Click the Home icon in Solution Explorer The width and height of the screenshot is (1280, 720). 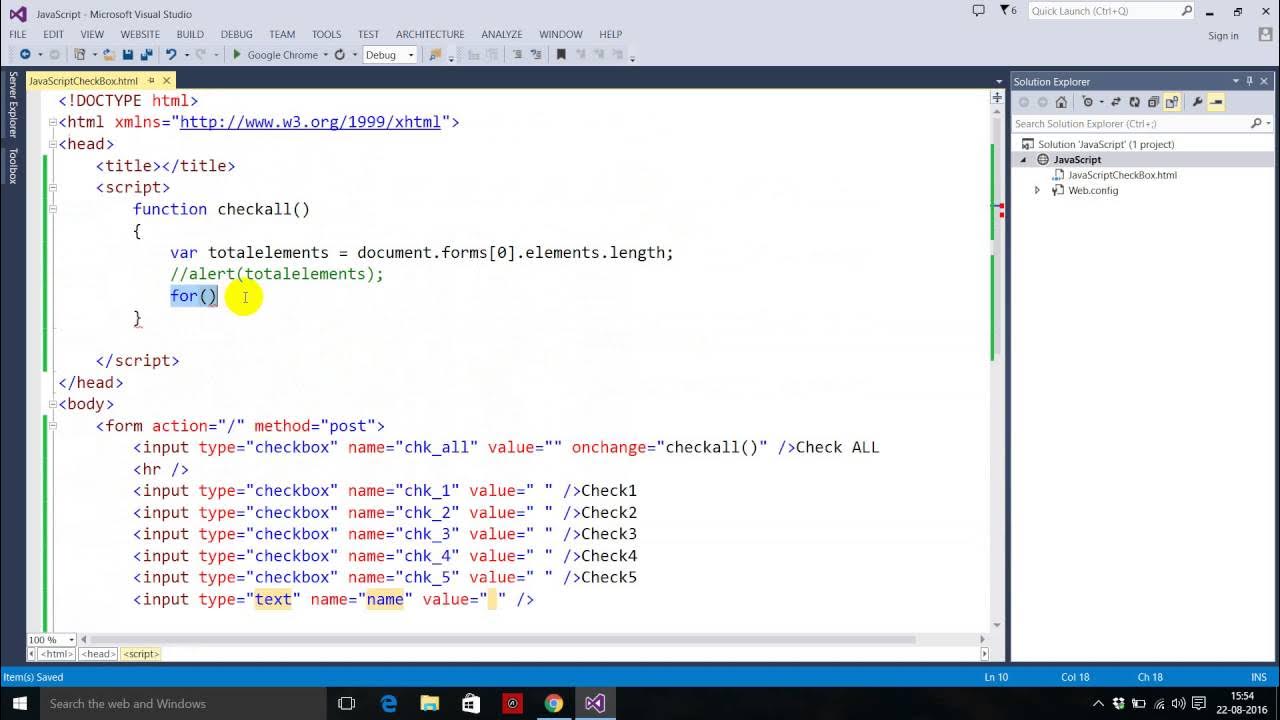[x=1061, y=102]
